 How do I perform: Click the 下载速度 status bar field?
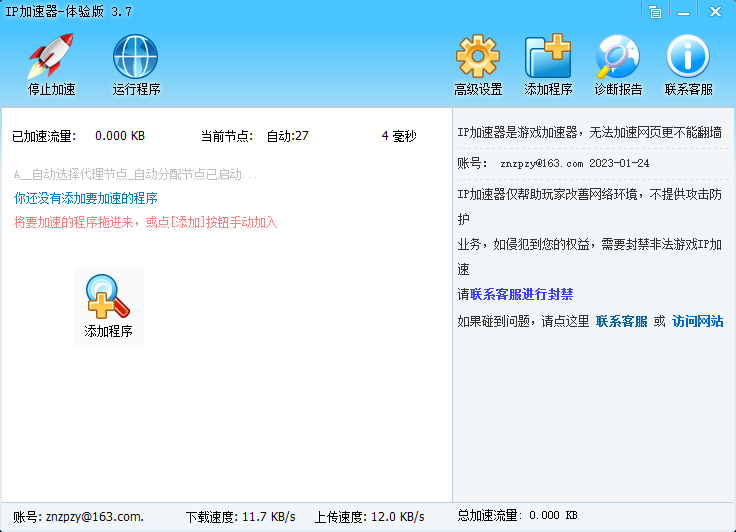240,517
